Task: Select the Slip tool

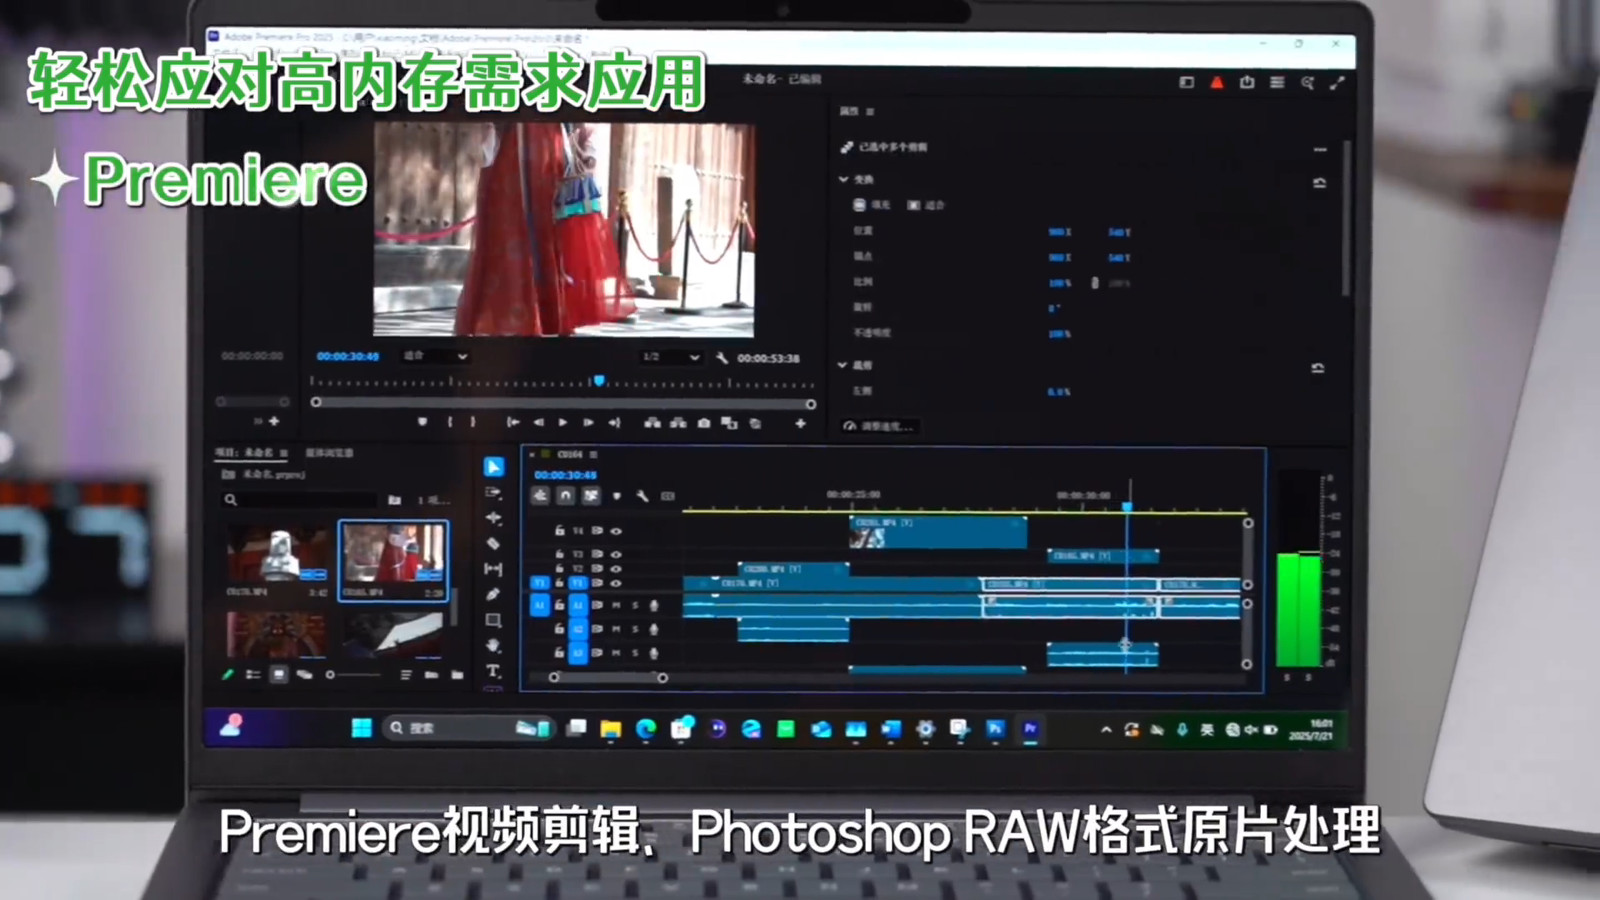Action: [x=493, y=569]
